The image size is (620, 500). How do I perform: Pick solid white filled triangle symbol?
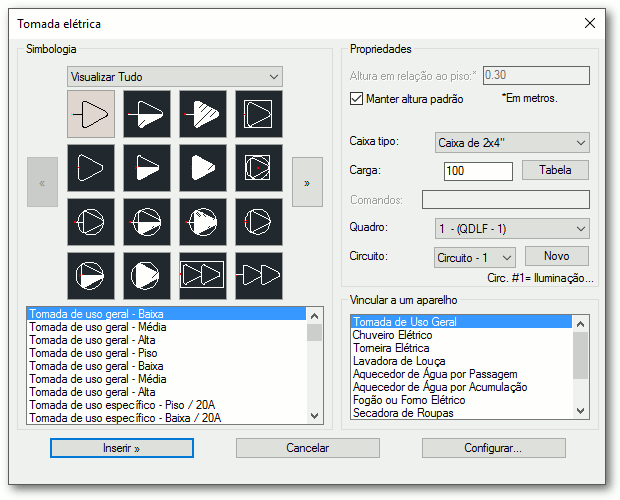point(203,168)
